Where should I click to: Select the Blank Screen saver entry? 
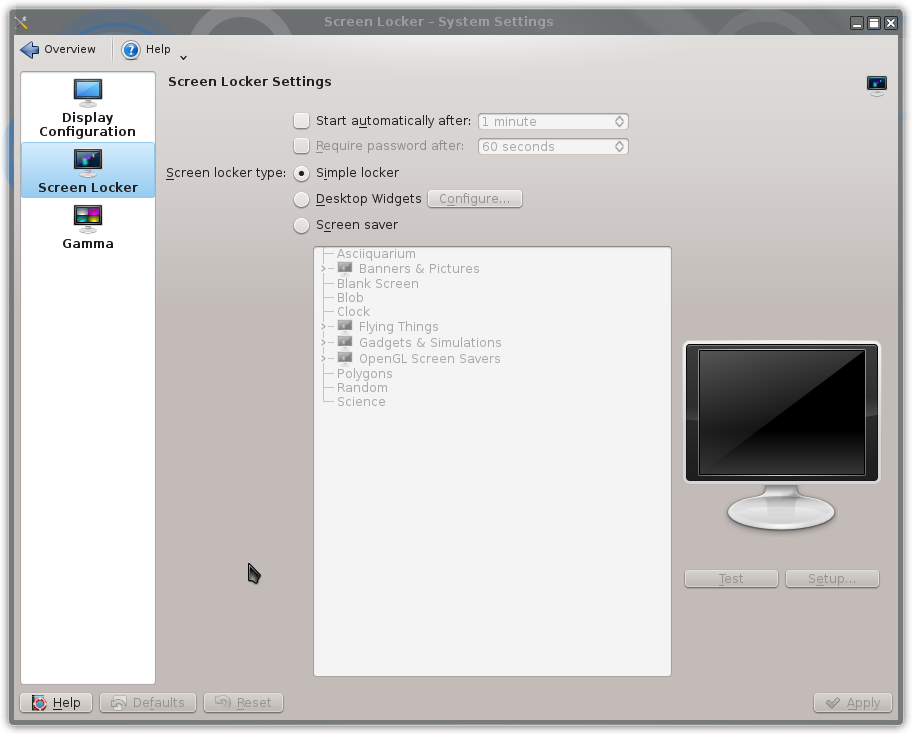[x=377, y=284]
